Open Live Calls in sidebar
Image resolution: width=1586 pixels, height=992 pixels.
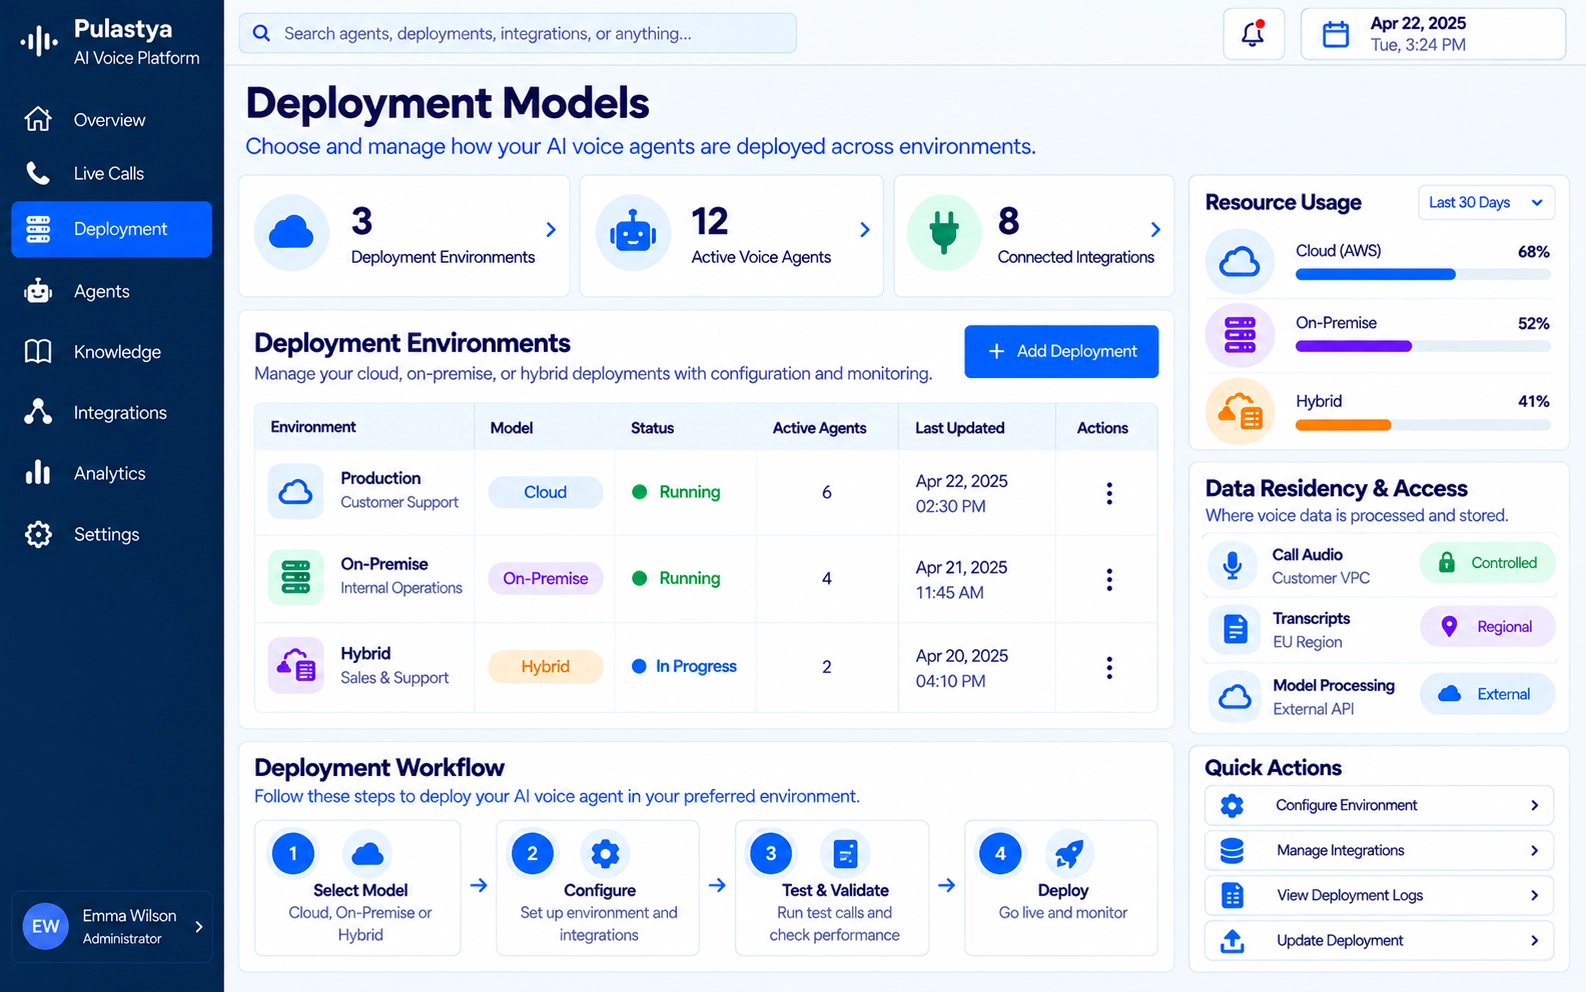pos(112,173)
